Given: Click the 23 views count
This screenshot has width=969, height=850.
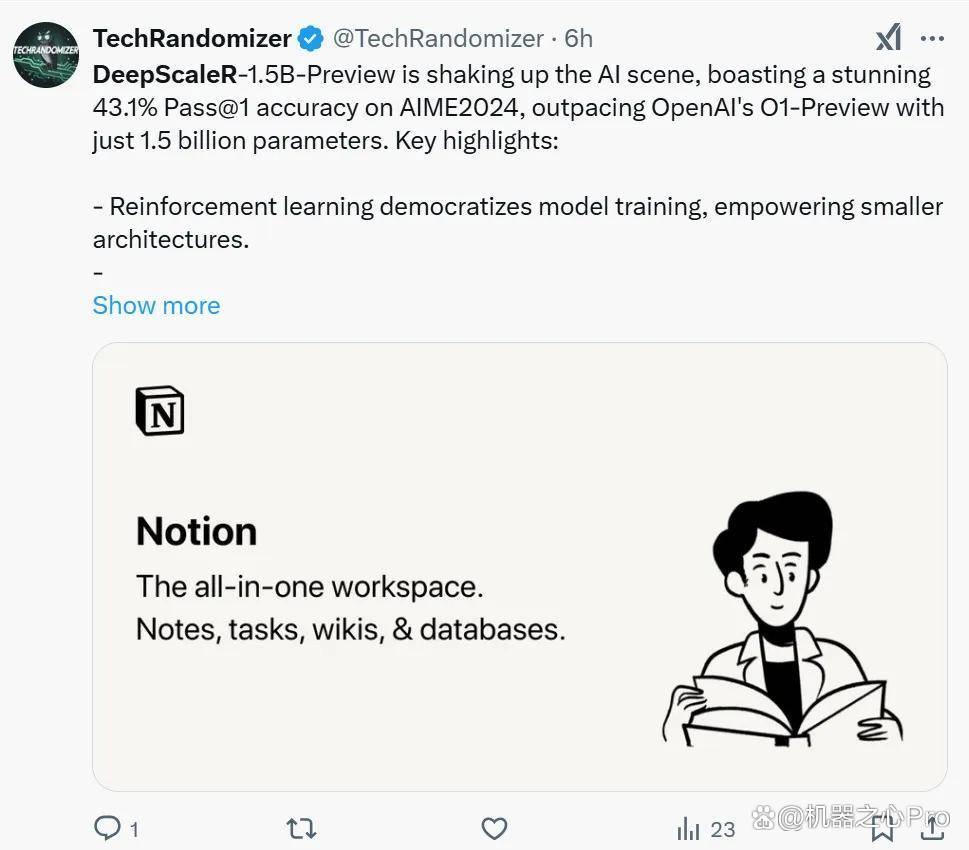Looking at the screenshot, I should 722,829.
